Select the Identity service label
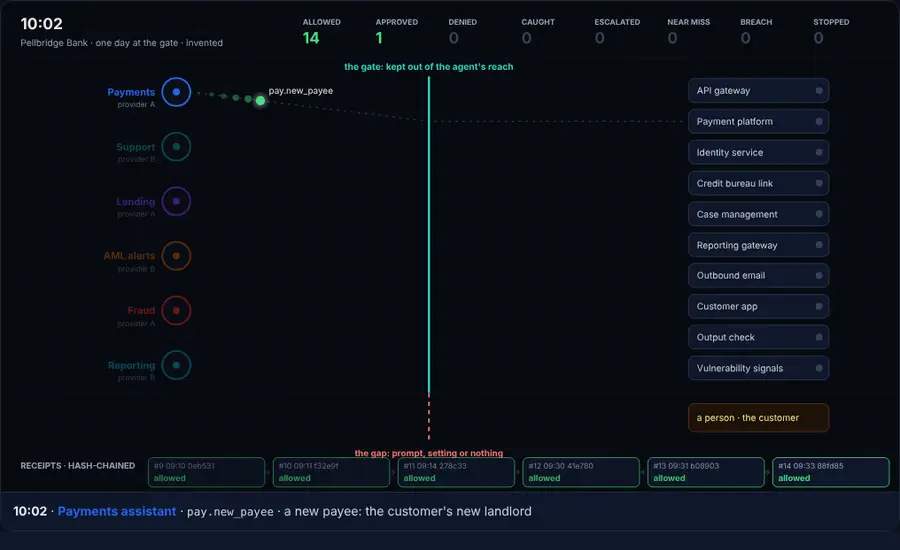Image resolution: width=900 pixels, height=550 pixels. 730,152
